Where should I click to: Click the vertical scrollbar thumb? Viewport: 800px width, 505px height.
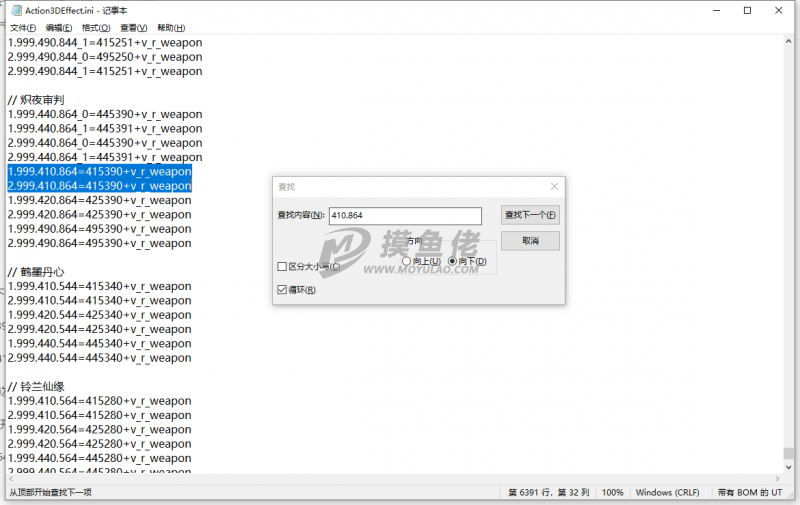[791, 452]
